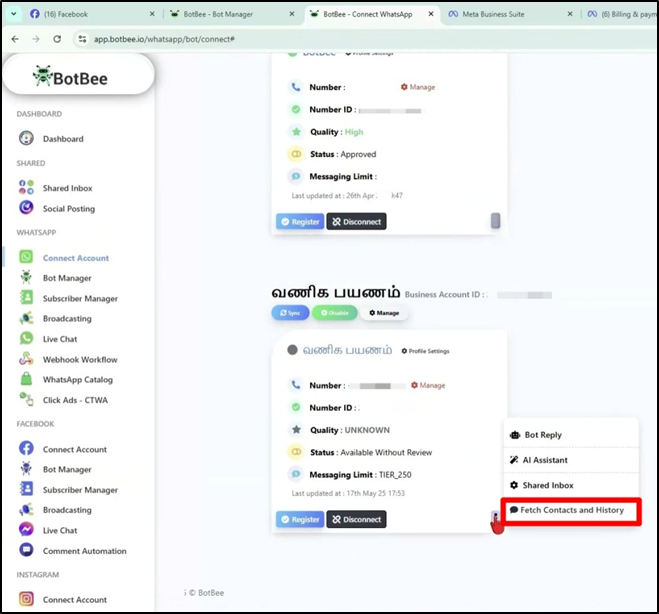Click the blue Sync button
659x614 pixels.
coord(289,313)
